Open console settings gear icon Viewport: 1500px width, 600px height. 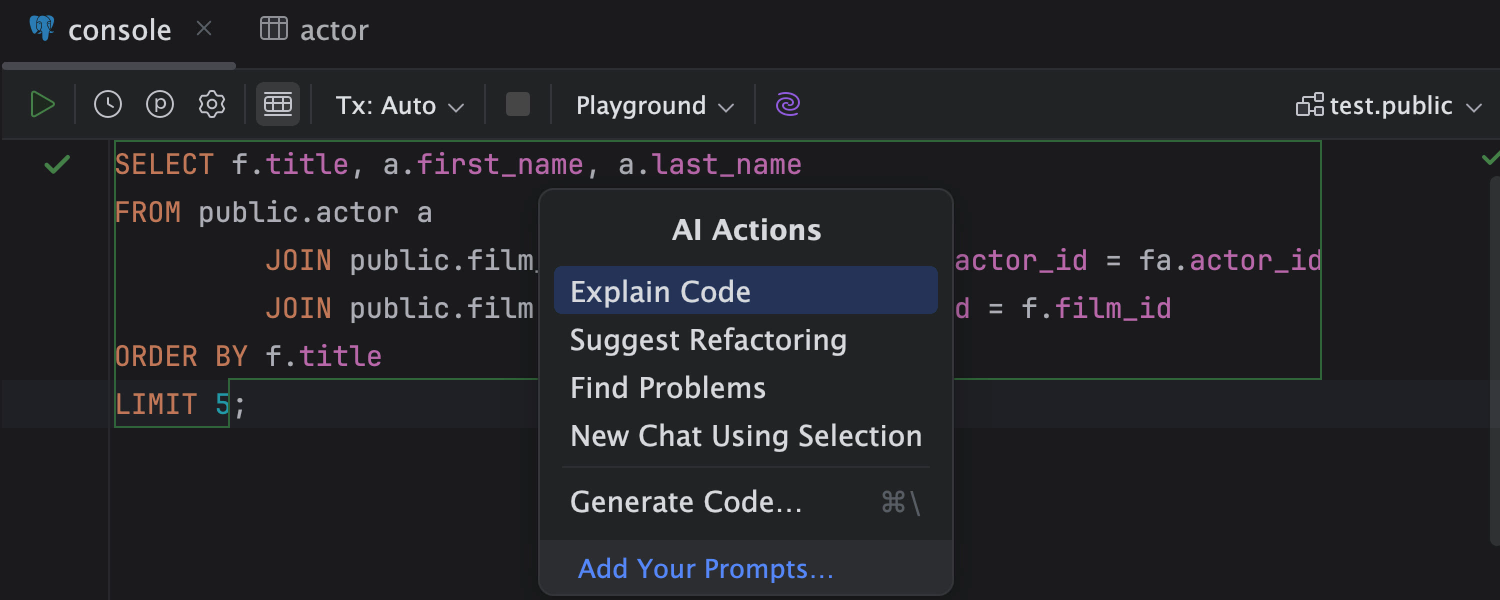coord(212,105)
